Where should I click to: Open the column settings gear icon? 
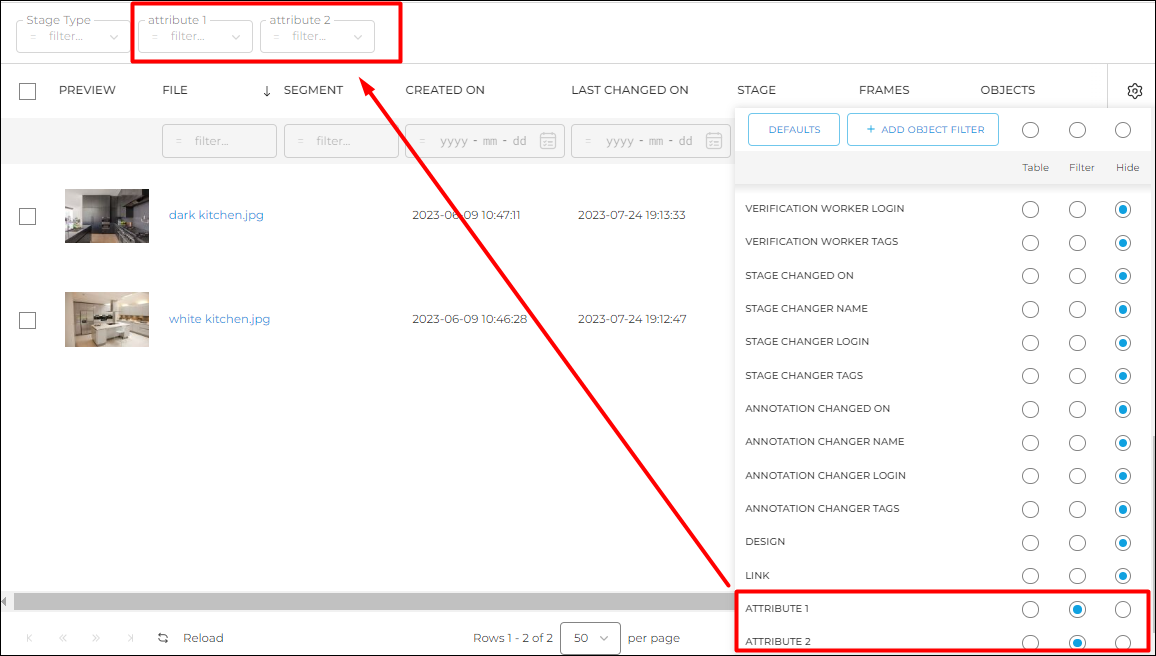(1134, 91)
